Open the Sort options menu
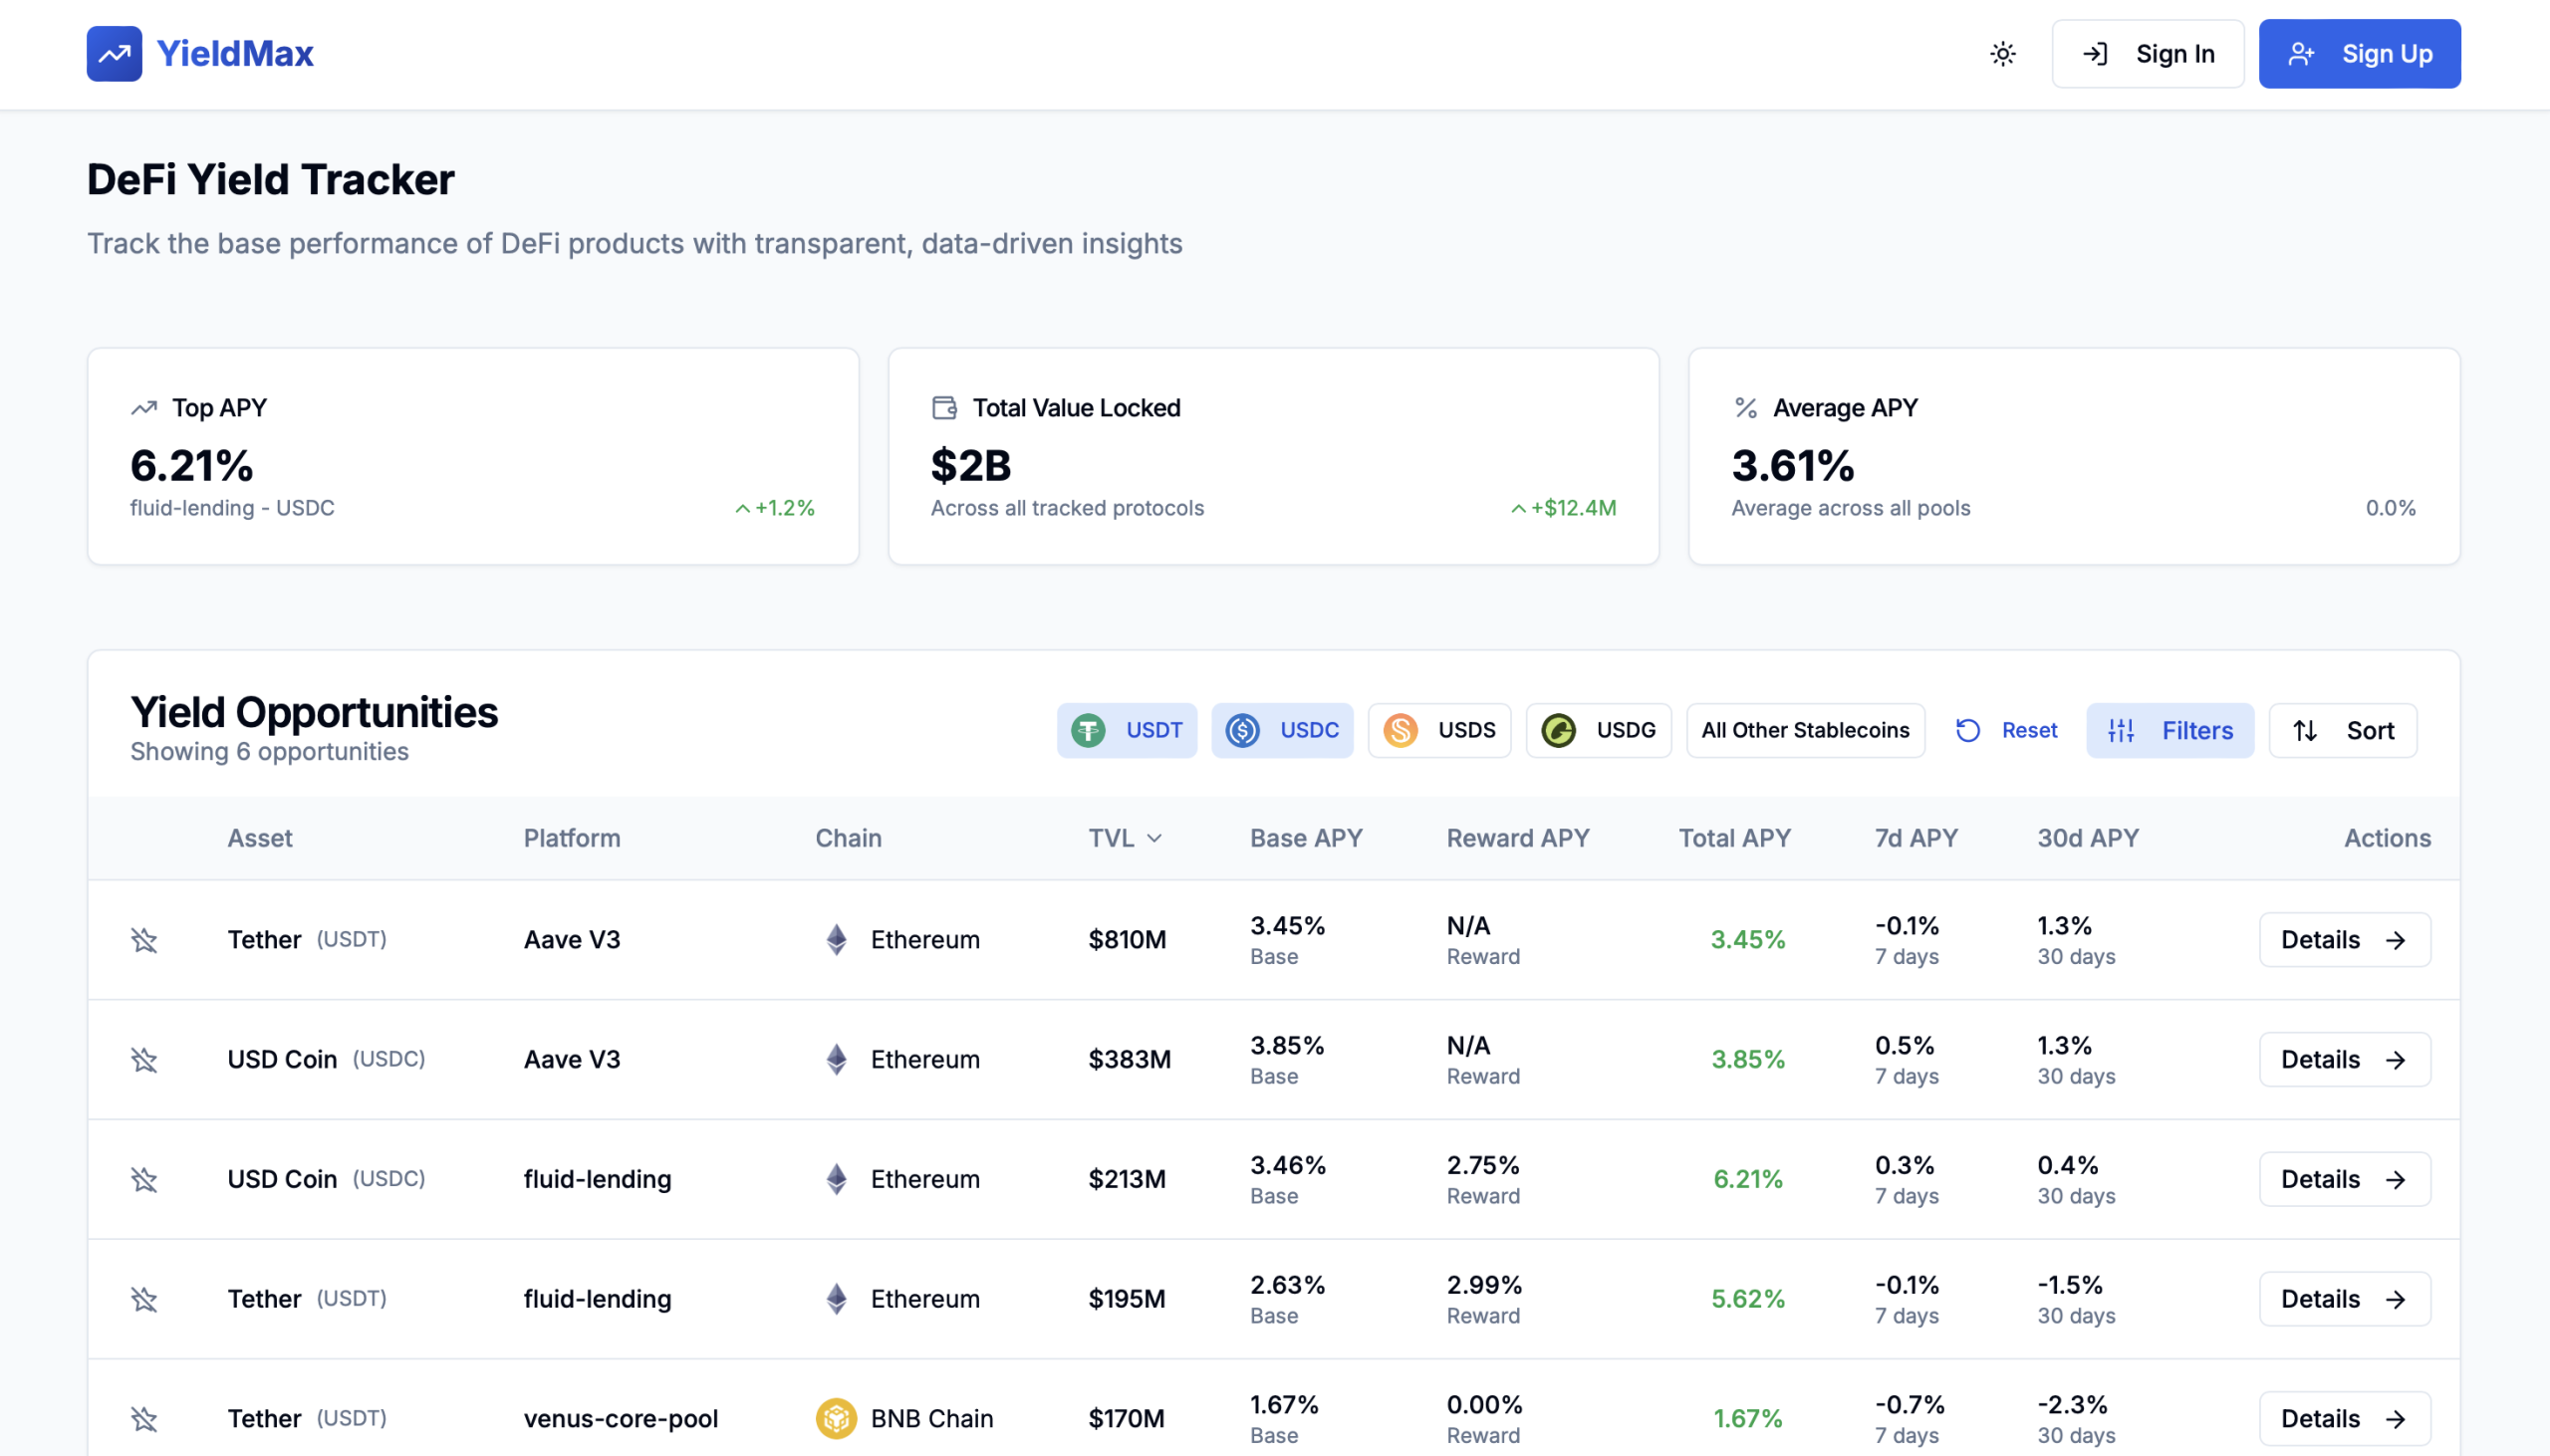 2342,731
